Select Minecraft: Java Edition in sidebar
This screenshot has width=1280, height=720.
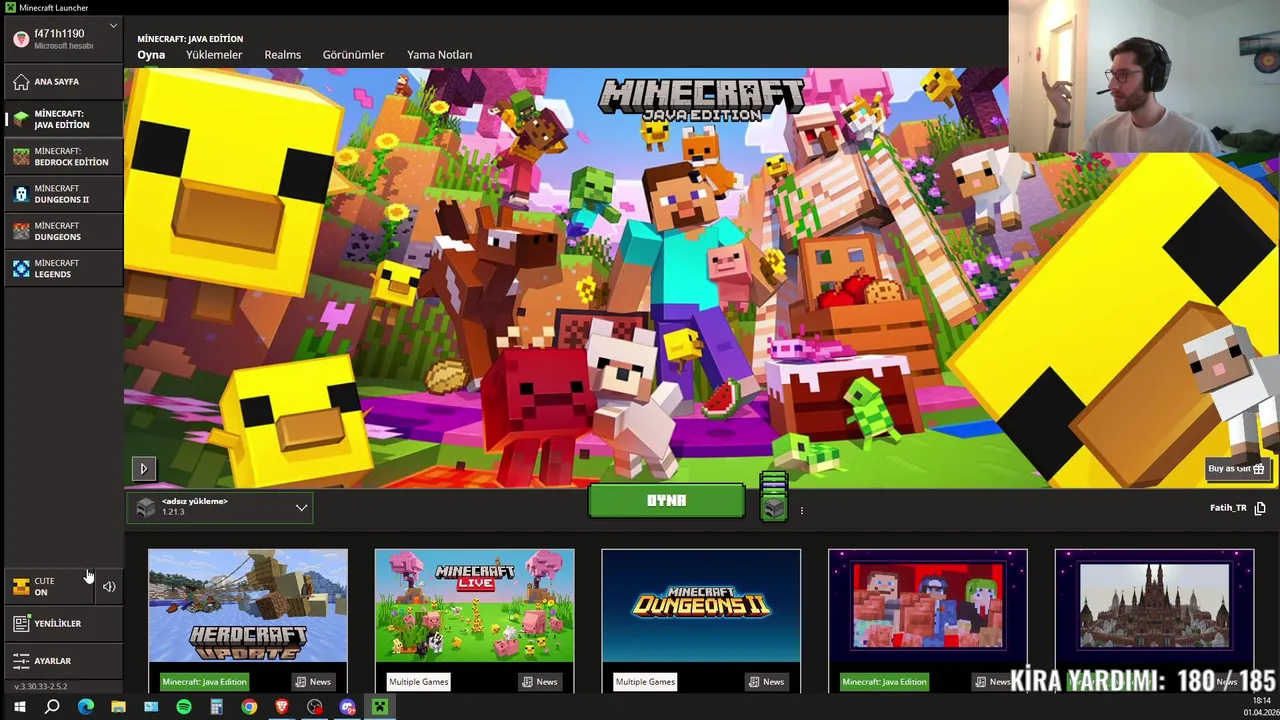click(x=63, y=119)
